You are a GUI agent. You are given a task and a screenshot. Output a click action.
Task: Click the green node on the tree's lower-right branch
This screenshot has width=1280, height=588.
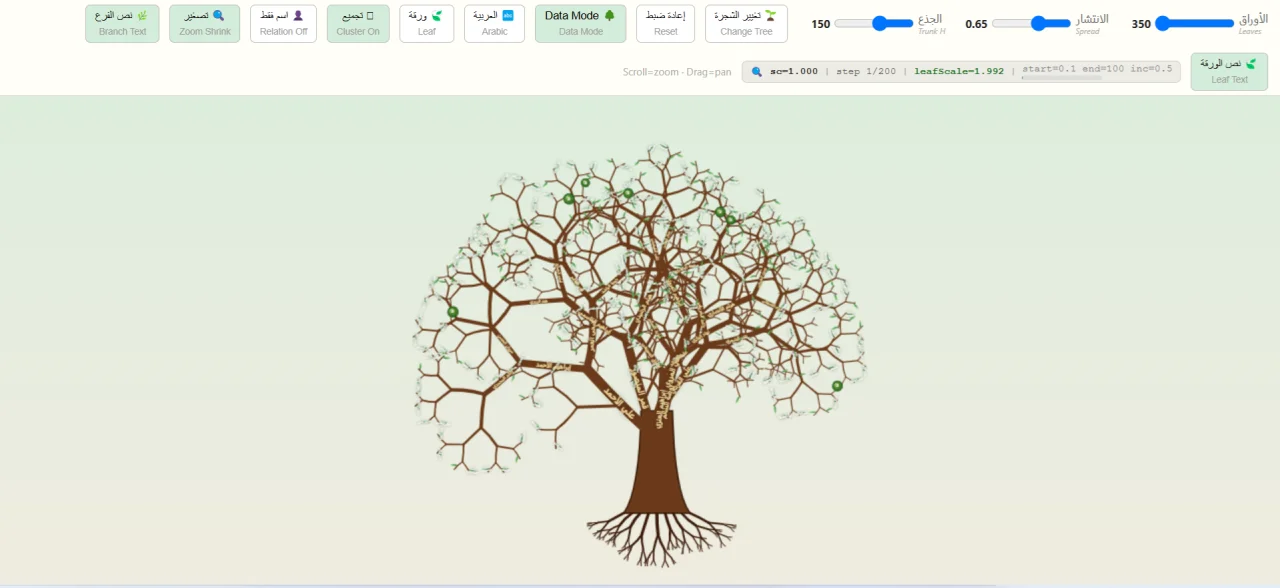(x=837, y=386)
